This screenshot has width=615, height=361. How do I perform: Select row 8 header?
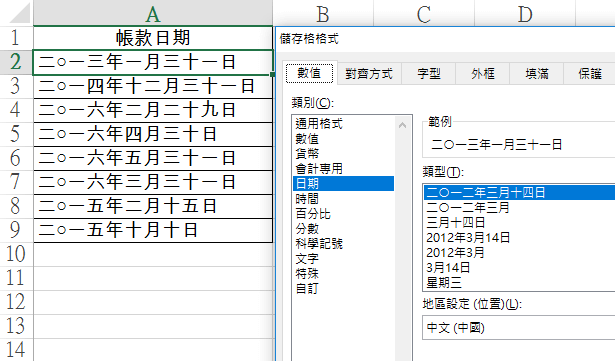coord(16,206)
